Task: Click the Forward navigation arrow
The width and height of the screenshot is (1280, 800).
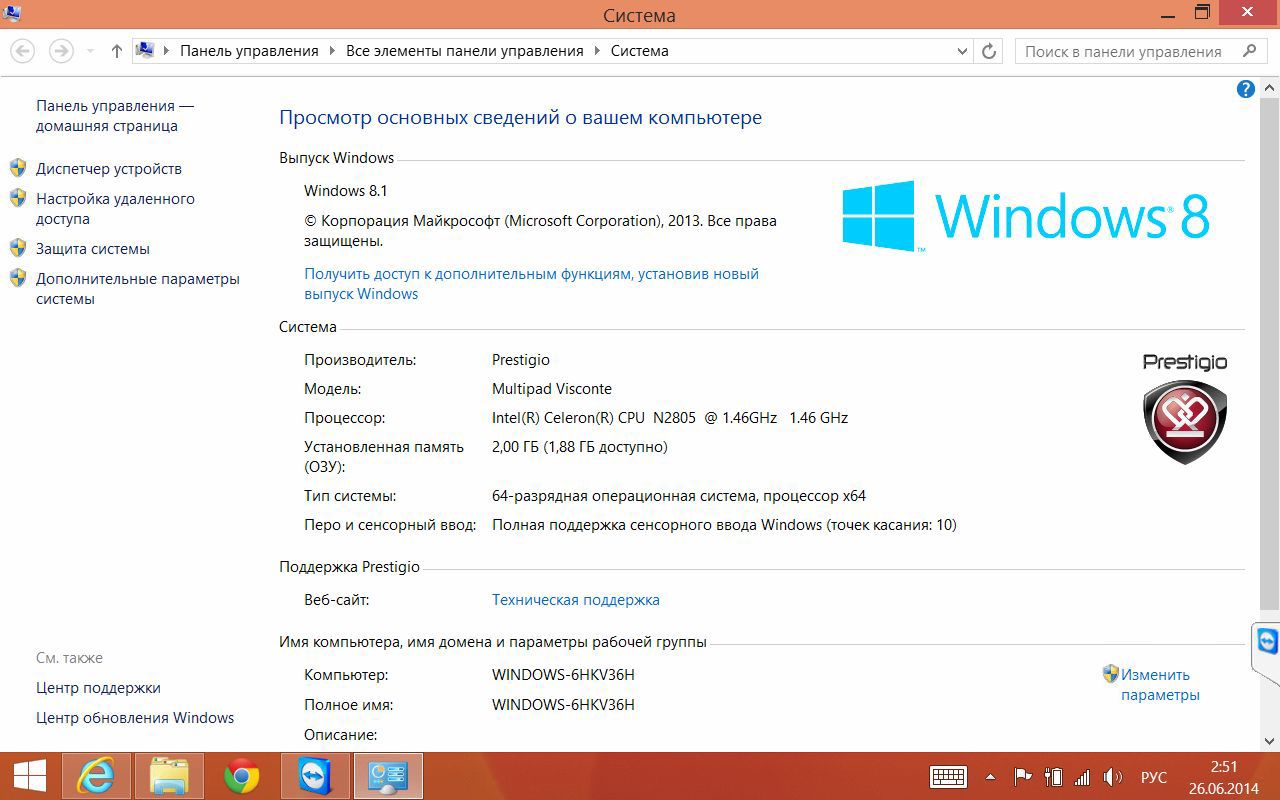Action: click(x=61, y=51)
